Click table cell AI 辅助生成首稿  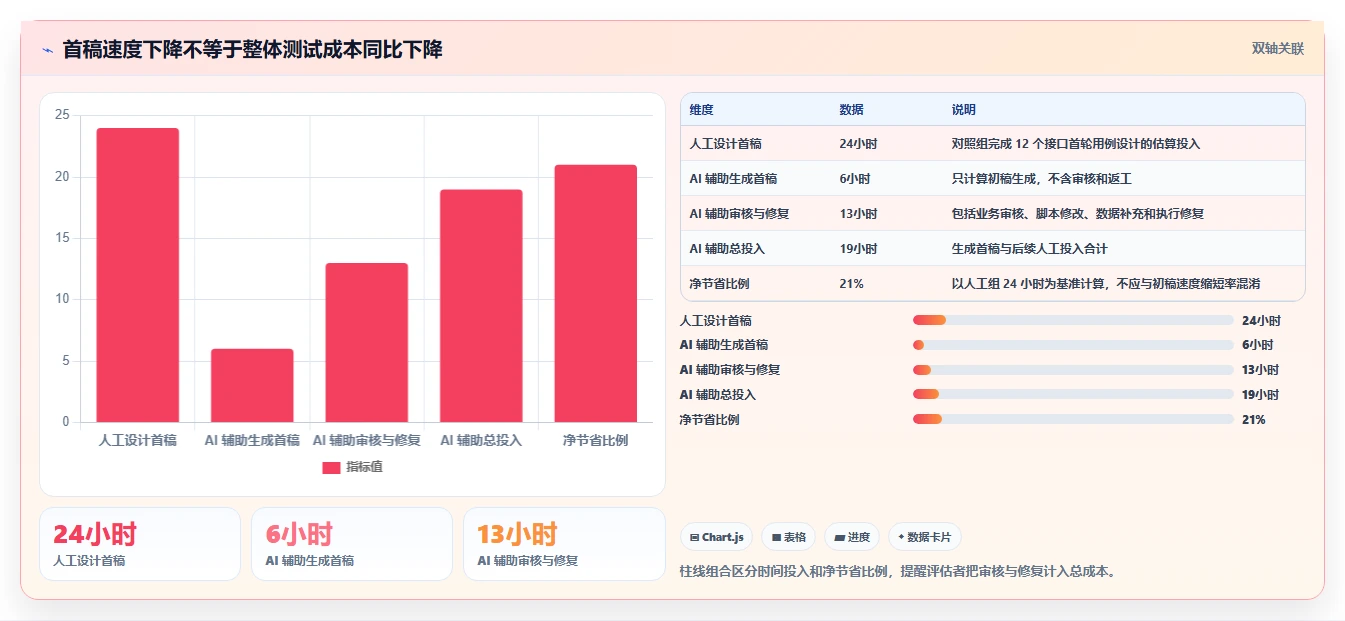coord(733,179)
